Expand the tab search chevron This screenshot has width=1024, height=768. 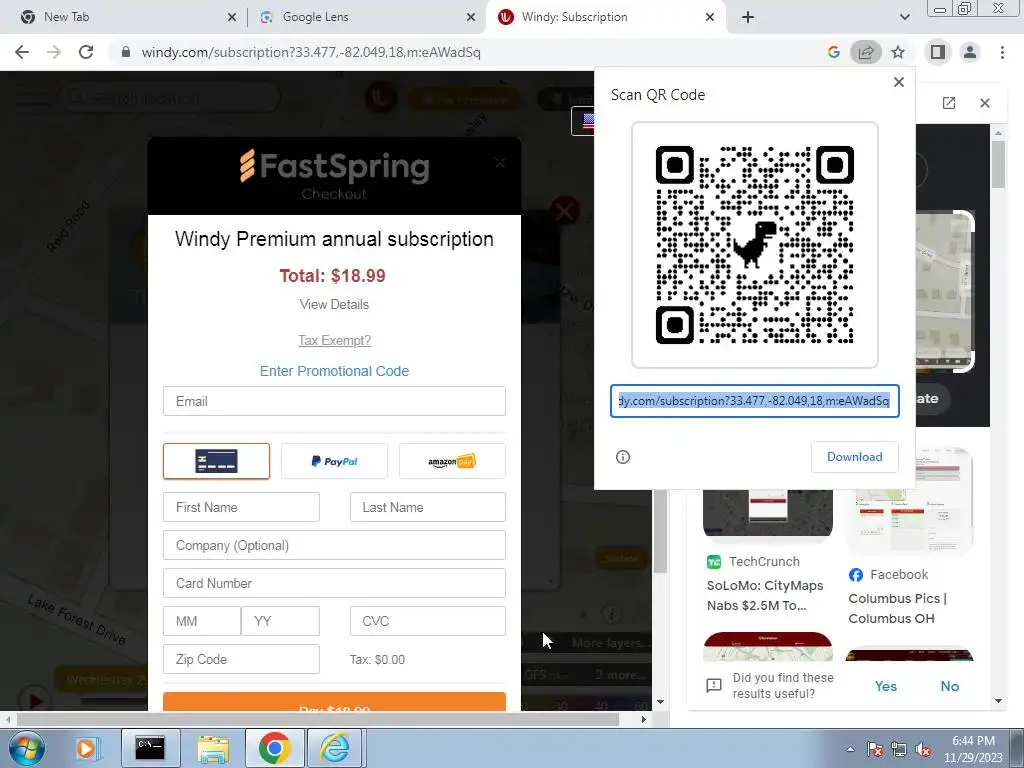[904, 17]
